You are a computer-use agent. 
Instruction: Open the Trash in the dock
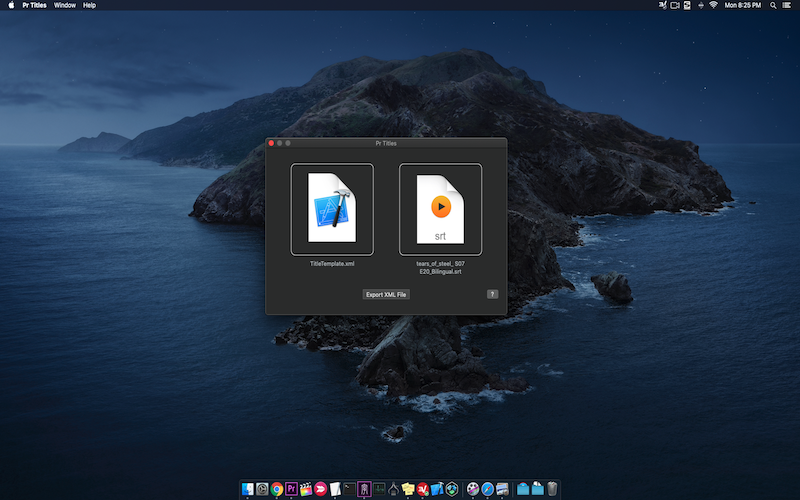pyautogui.click(x=552, y=489)
